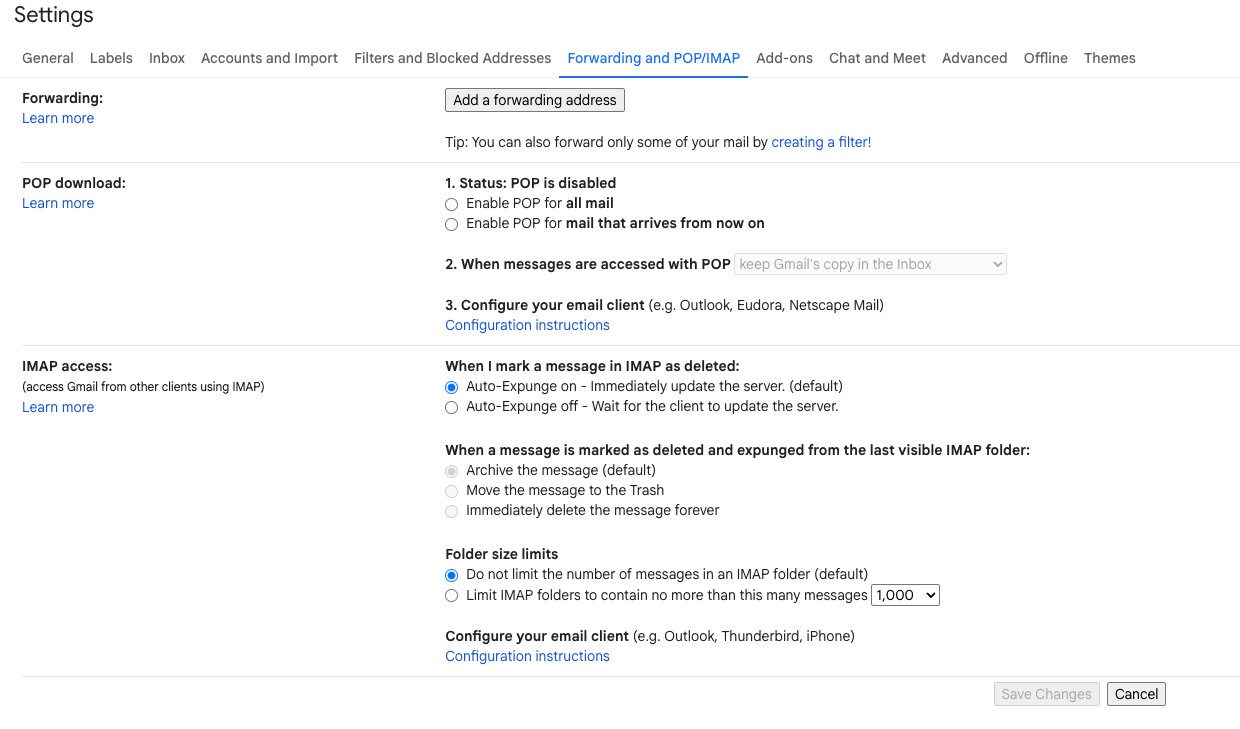
Task: Click Learn more under IMAP access
Action: [58, 407]
